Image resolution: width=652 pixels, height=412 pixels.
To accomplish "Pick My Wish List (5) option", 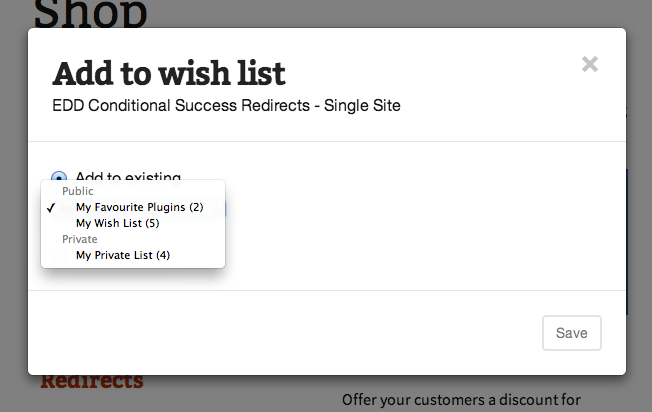I will click(x=117, y=223).
